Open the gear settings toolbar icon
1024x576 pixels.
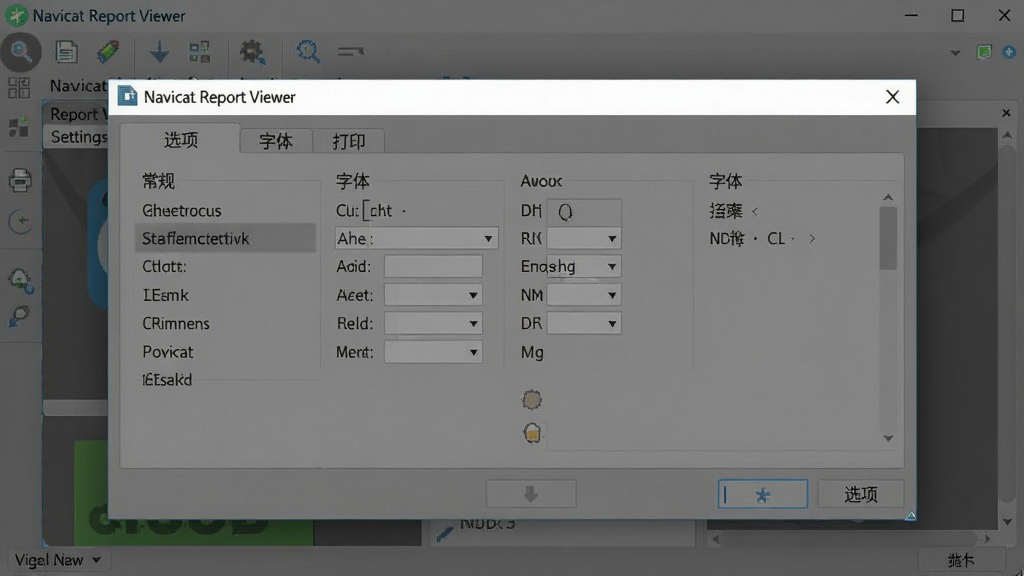(x=252, y=52)
